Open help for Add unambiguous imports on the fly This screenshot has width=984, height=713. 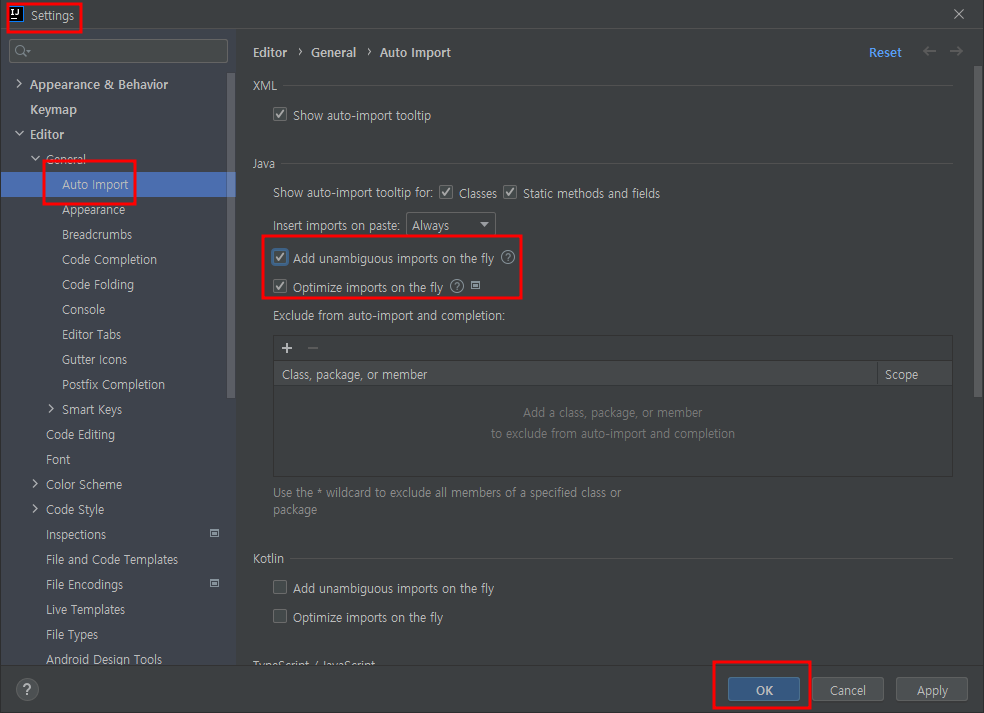click(508, 257)
